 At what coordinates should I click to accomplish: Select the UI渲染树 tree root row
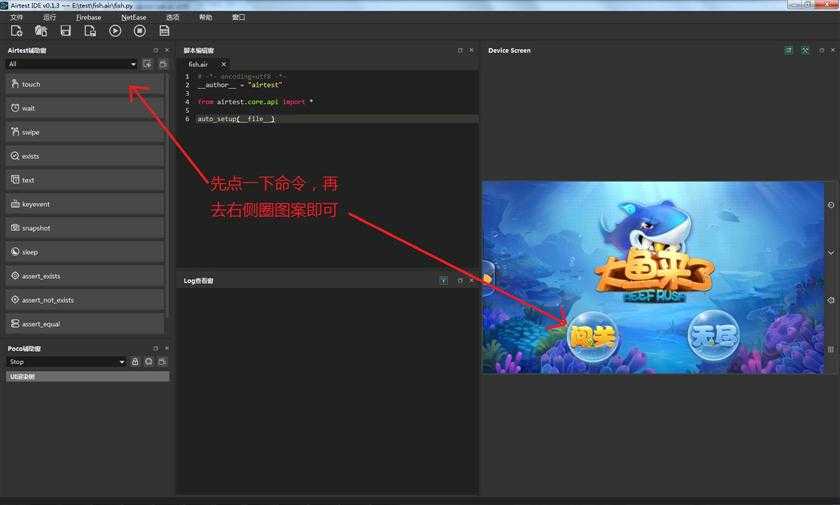click(x=88, y=376)
